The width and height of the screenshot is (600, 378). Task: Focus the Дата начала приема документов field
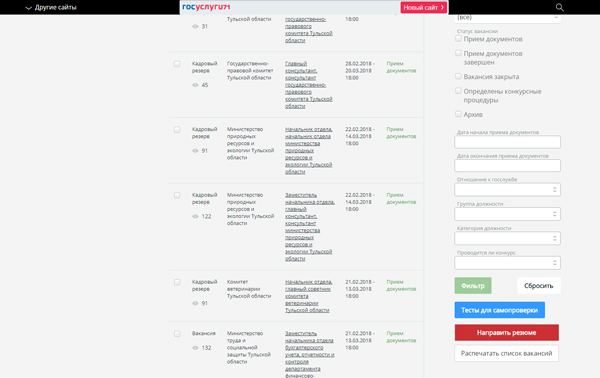click(507, 142)
